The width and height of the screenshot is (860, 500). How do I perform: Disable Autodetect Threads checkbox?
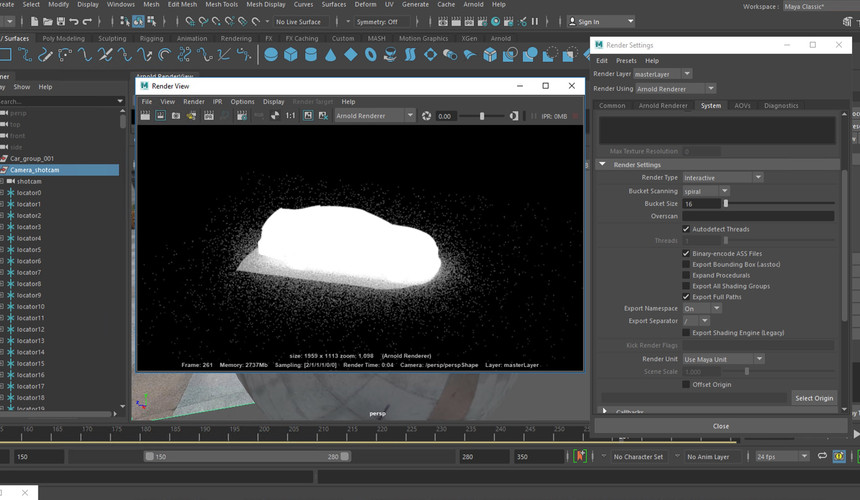point(686,229)
